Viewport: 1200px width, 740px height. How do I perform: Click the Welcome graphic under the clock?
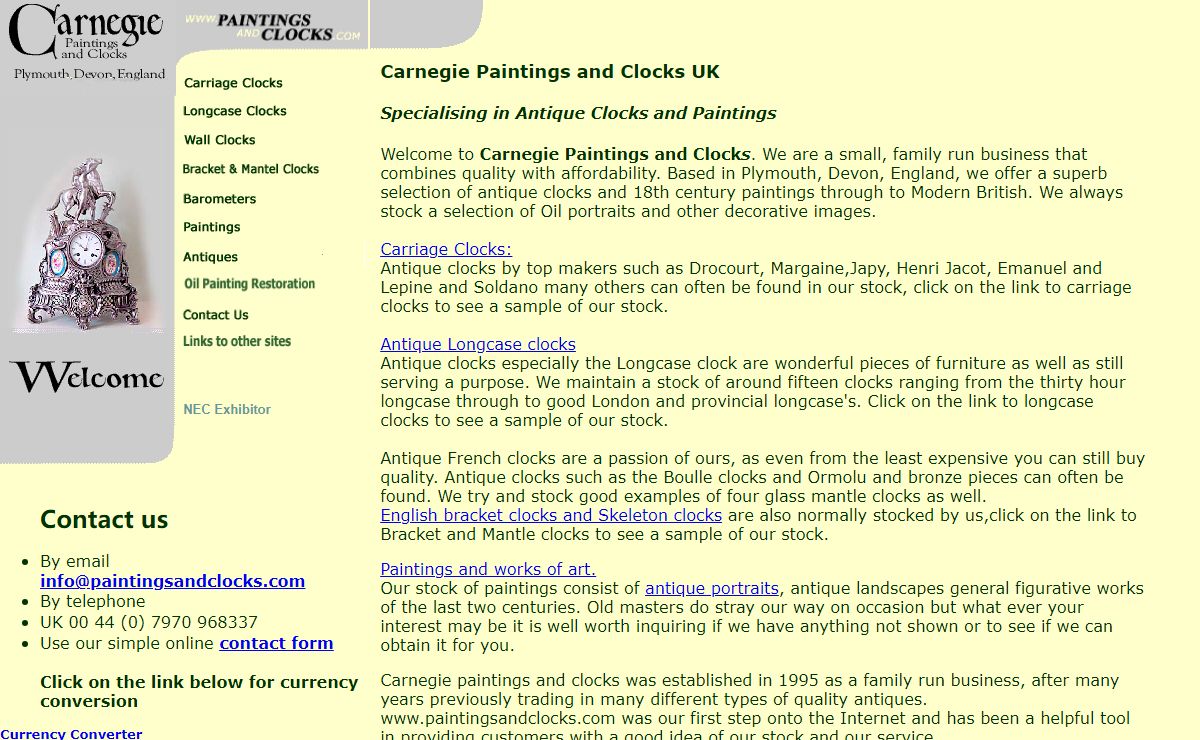tap(87, 378)
